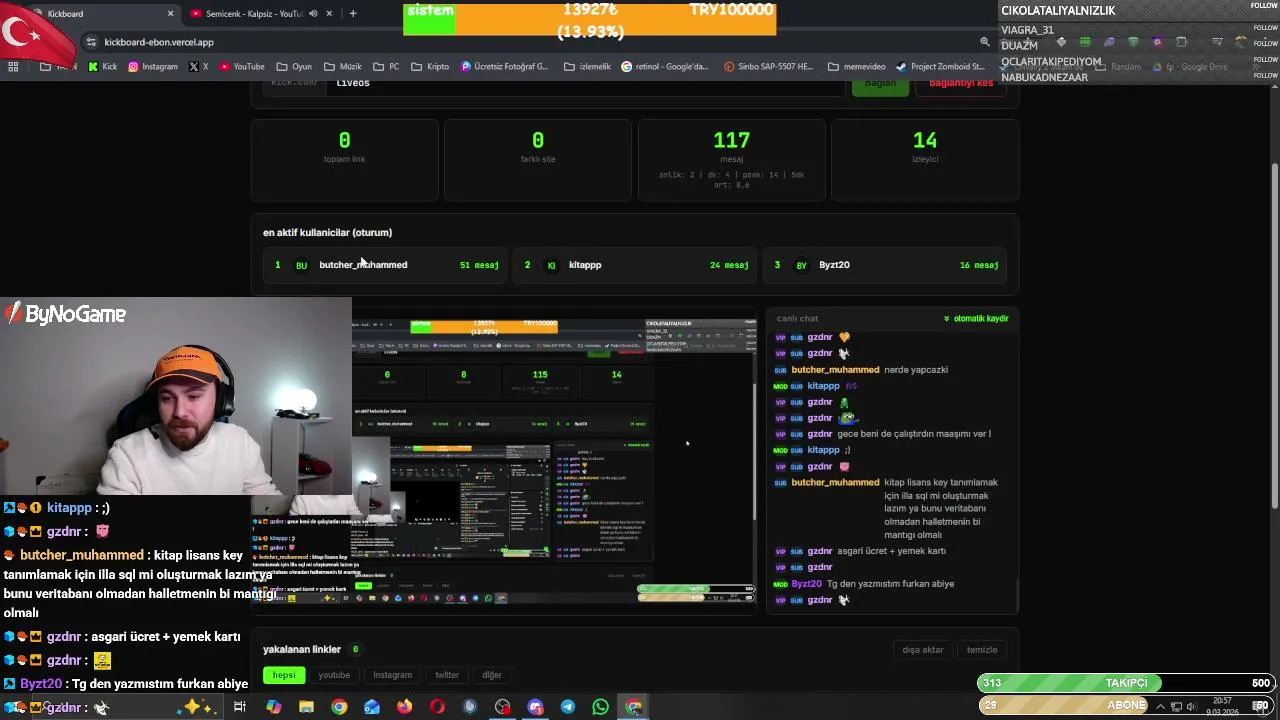Open a new browser tab
The width and height of the screenshot is (1280, 720).
tap(353, 14)
